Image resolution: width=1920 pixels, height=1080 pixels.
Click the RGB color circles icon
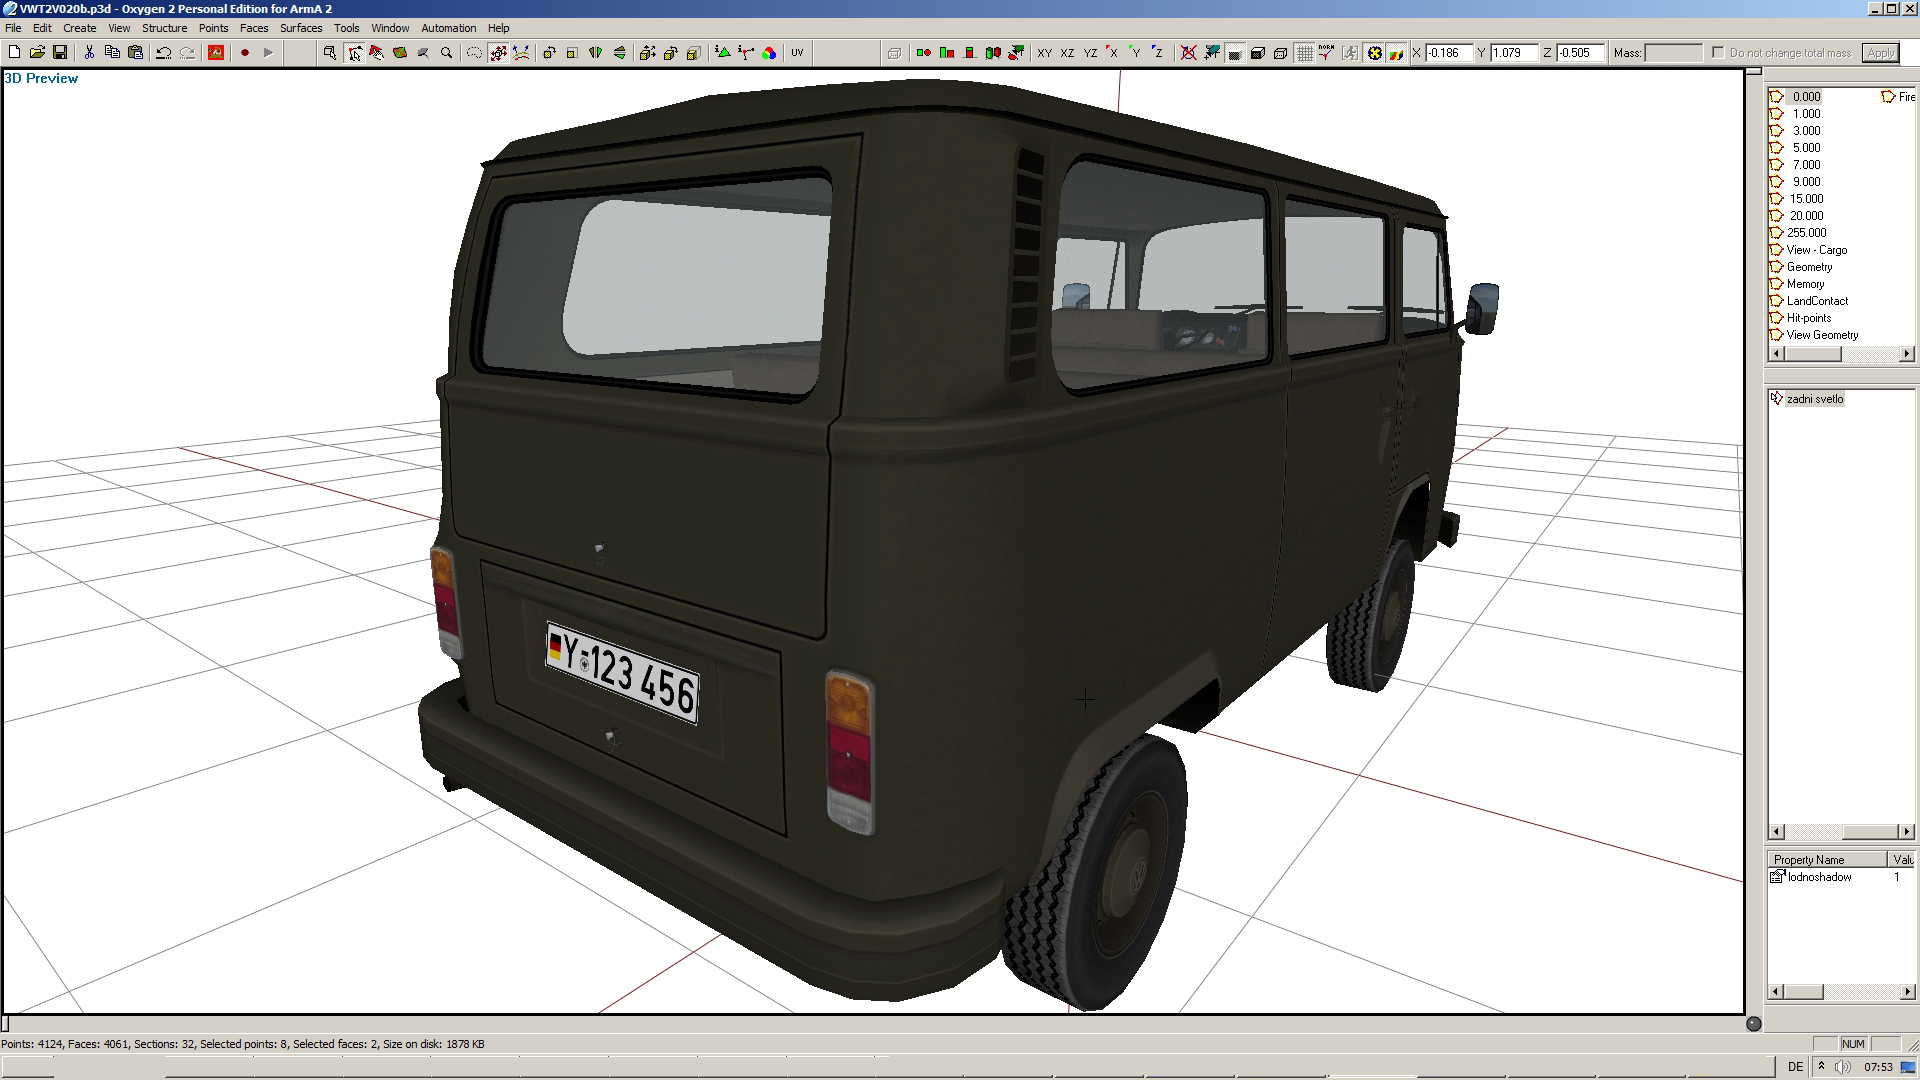click(769, 53)
